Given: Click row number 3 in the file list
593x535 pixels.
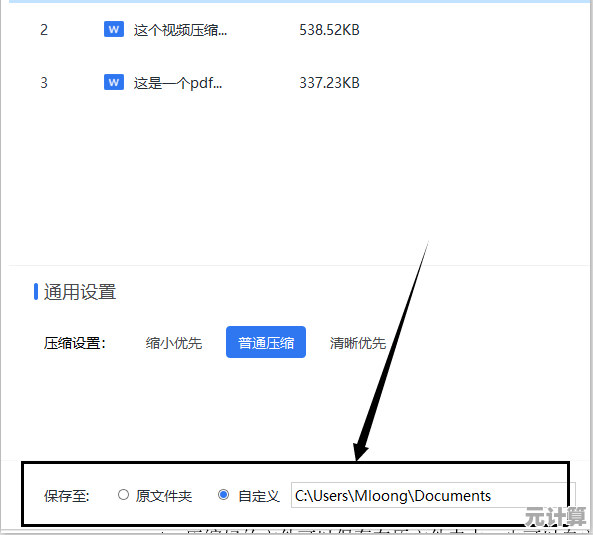Looking at the screenshot, I should [44, 83].
